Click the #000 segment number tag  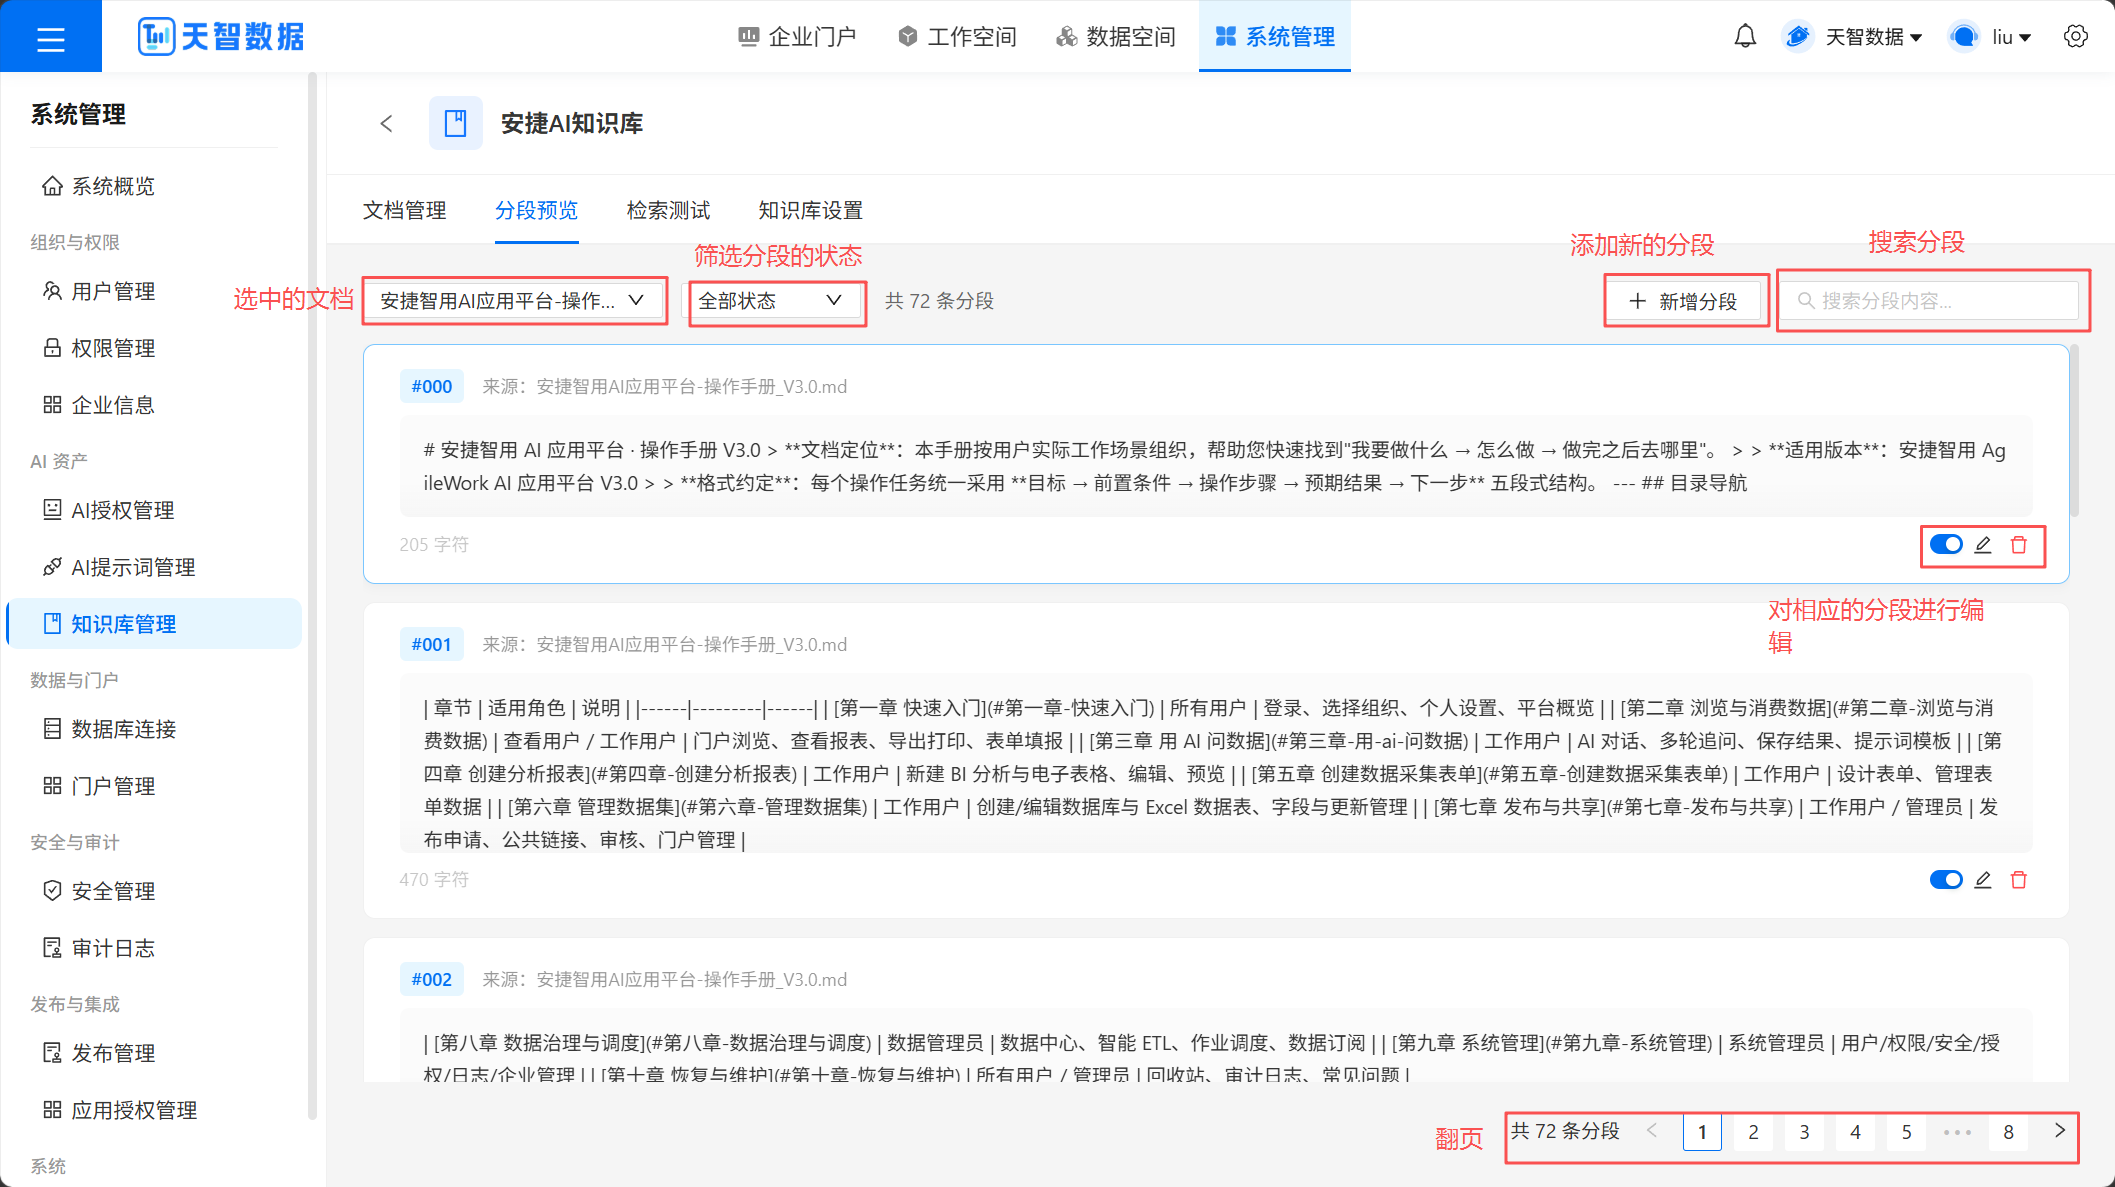click(x=432, y=387)
